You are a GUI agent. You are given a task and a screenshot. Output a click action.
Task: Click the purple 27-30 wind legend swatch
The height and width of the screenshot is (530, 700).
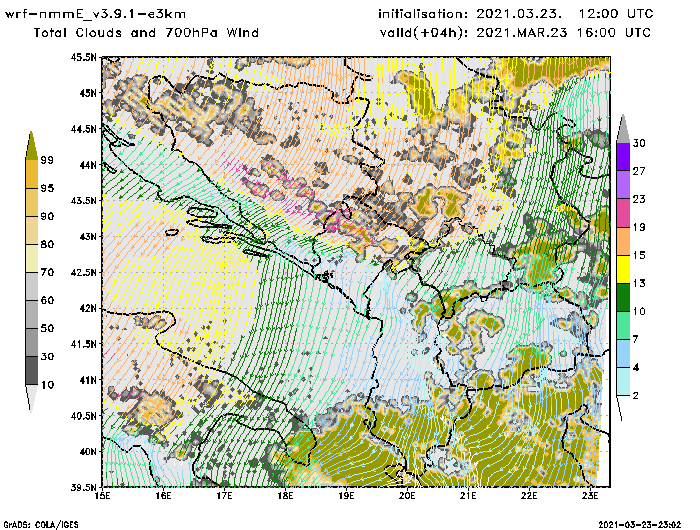(623, 157)
